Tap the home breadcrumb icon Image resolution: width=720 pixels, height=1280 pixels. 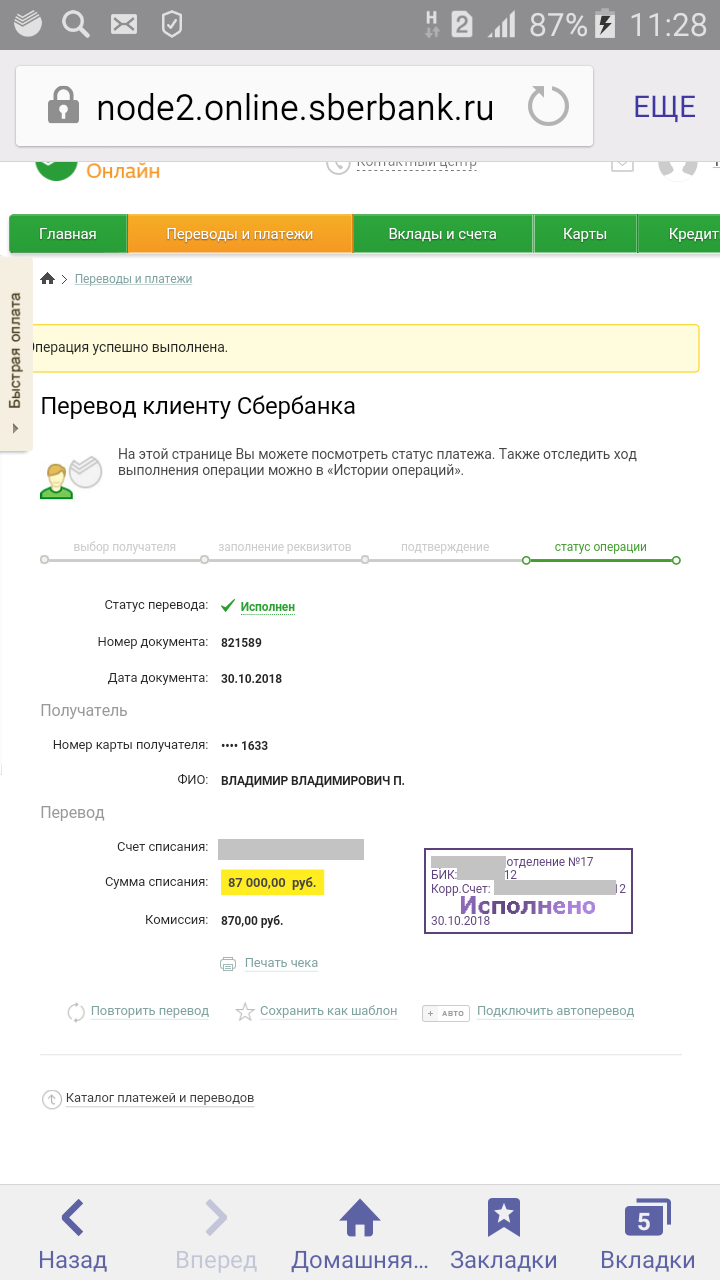point(47,279)
